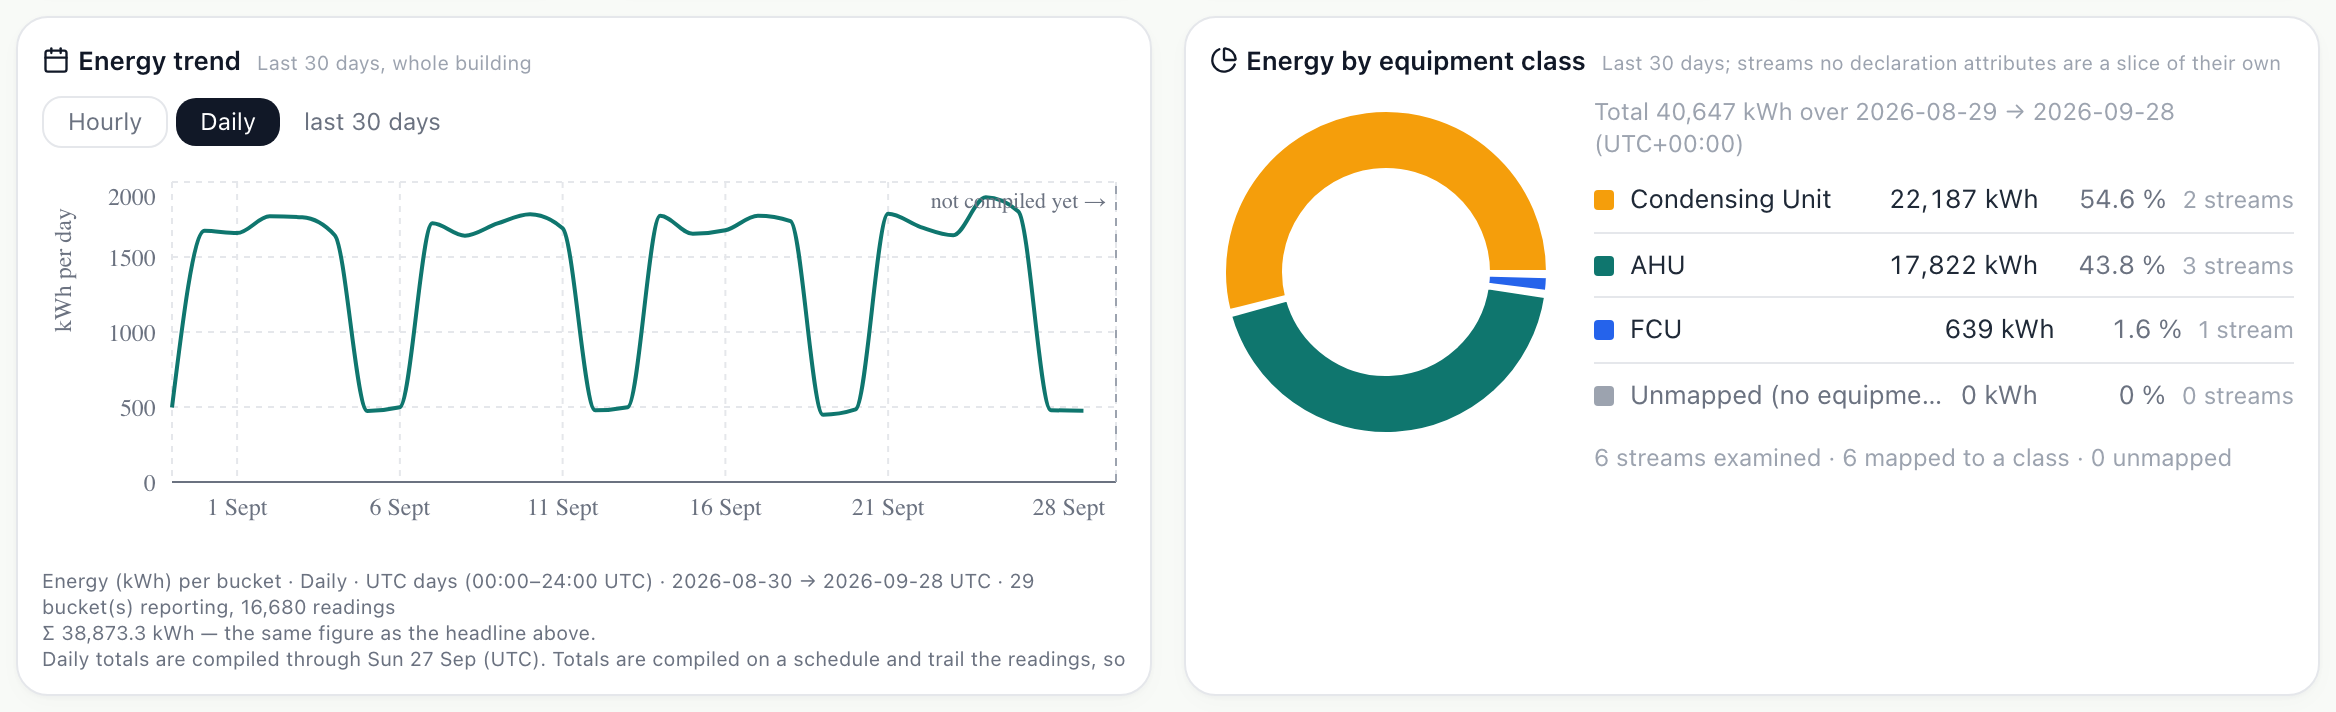Click the 'Σ 38,873.3 kWh' footnote line

pyautogui.click(x=319, y=633)
